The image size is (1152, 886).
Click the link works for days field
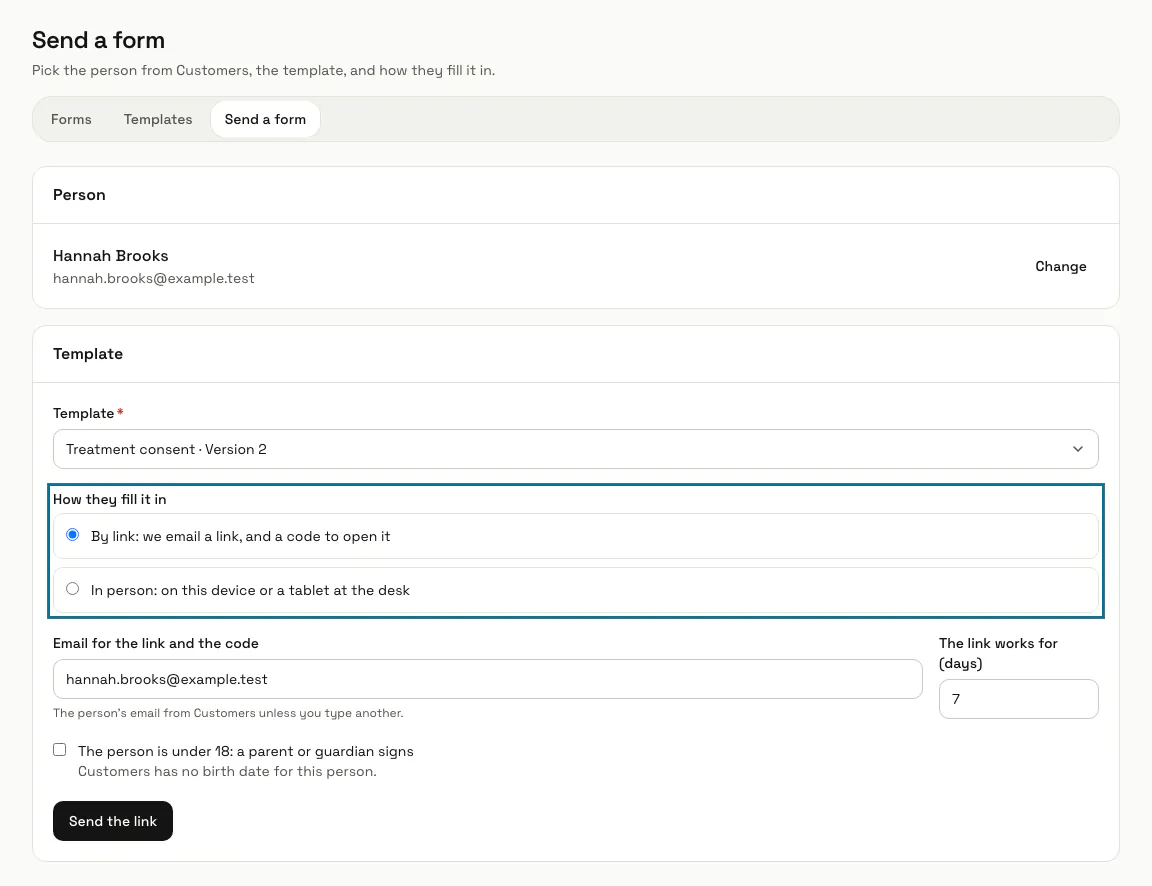[1018, 699]
